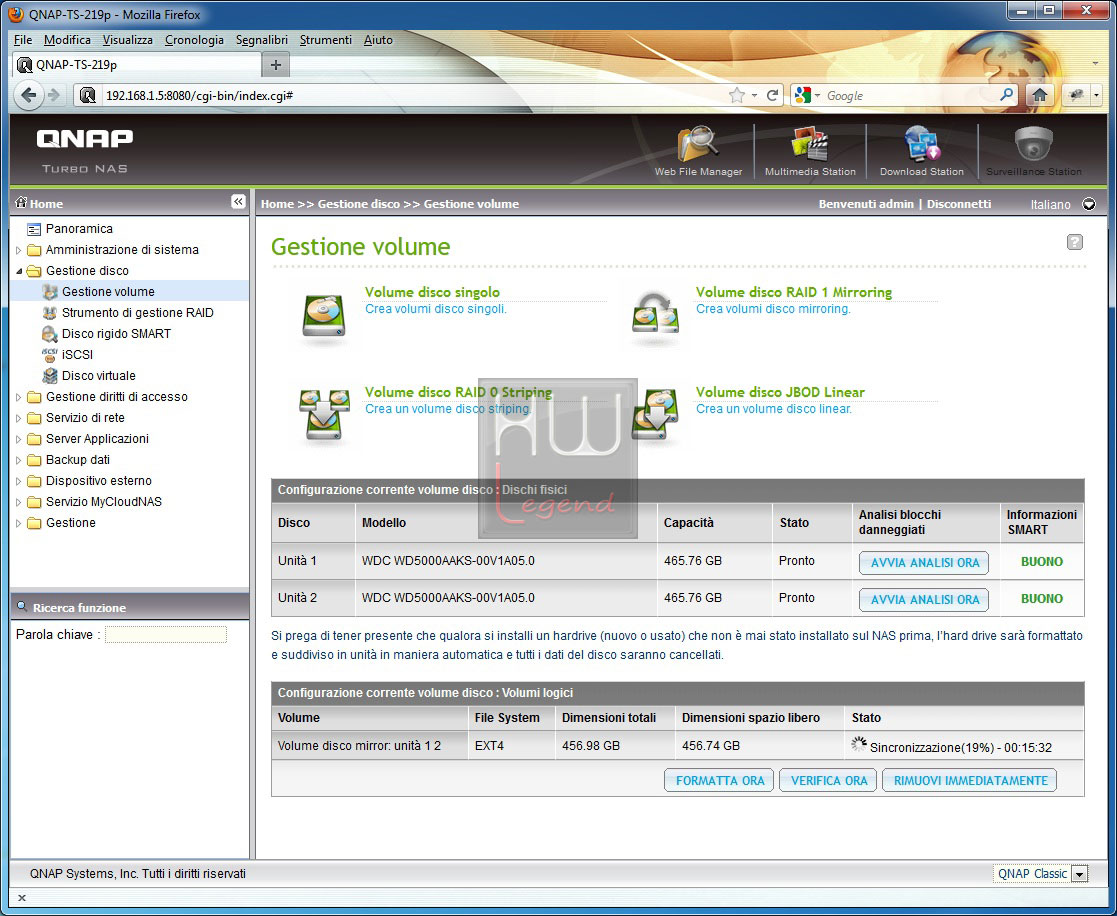Screen dimensions: 1117x916
Task: Open Volume disco RAID 1 Mirroring link
Action: [794, 292]
